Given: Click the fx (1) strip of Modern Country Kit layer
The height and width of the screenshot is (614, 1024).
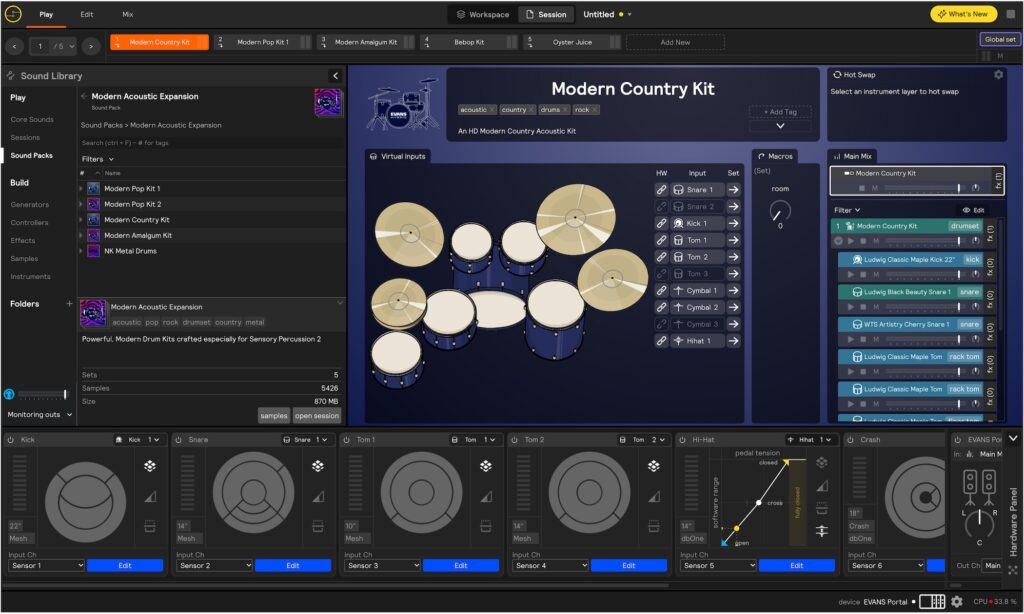Looking at the screenshot, I should point(990,233).
